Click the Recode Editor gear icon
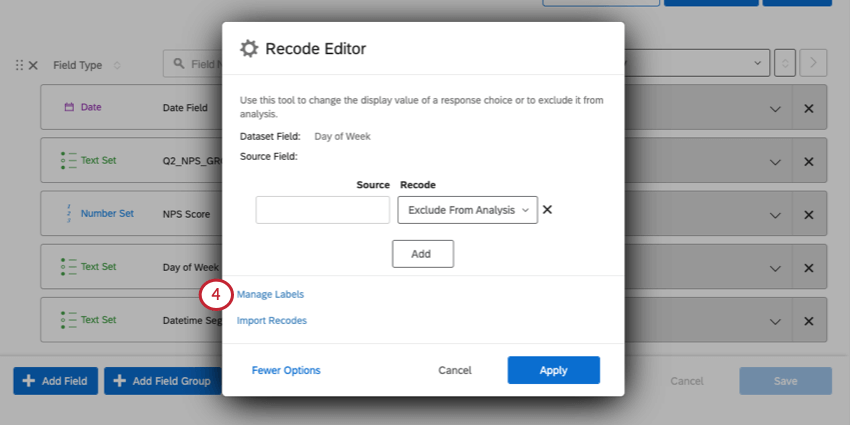The width and height of the screenshot is (850, 425). tap(249, 49)
